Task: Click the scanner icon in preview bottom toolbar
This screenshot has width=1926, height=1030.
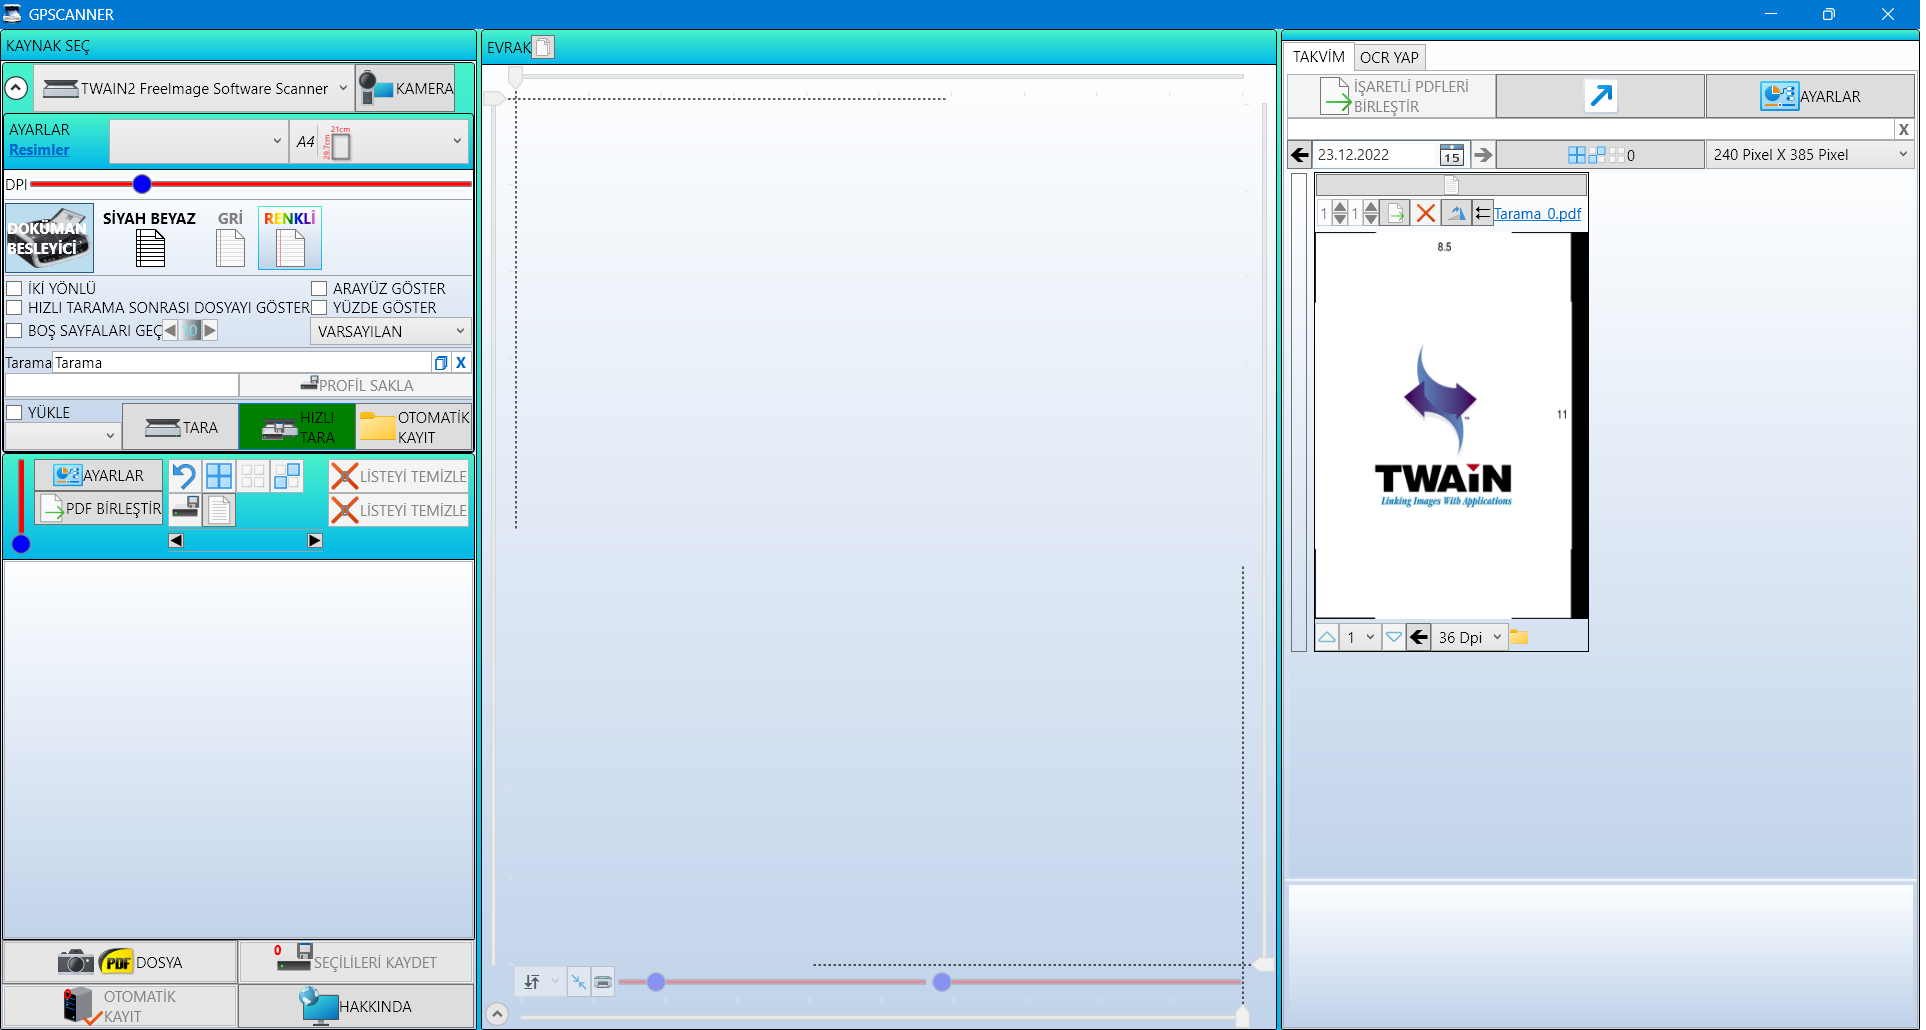Action: pyautogui.click(x=603, y=982)
